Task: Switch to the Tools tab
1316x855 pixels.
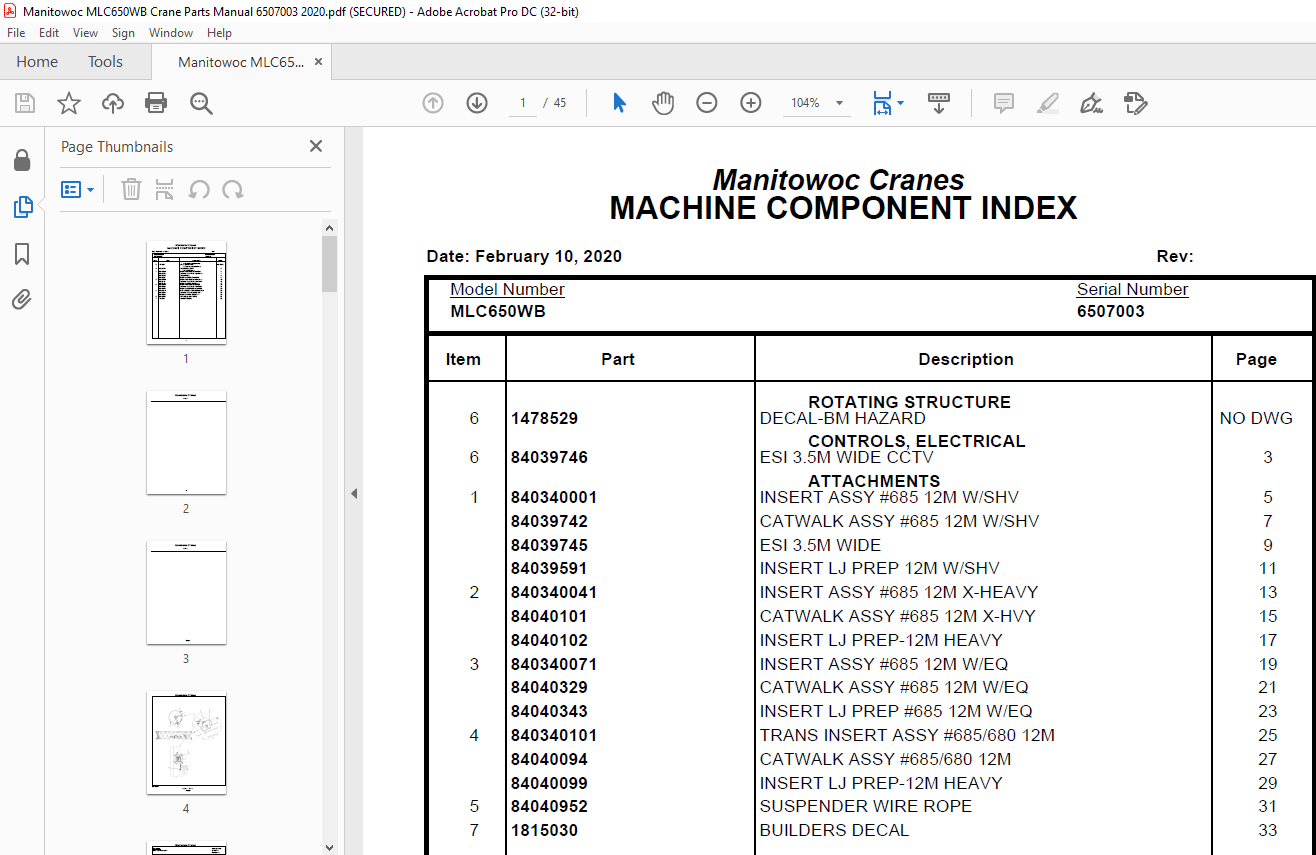Action: [x=105, y=62]
